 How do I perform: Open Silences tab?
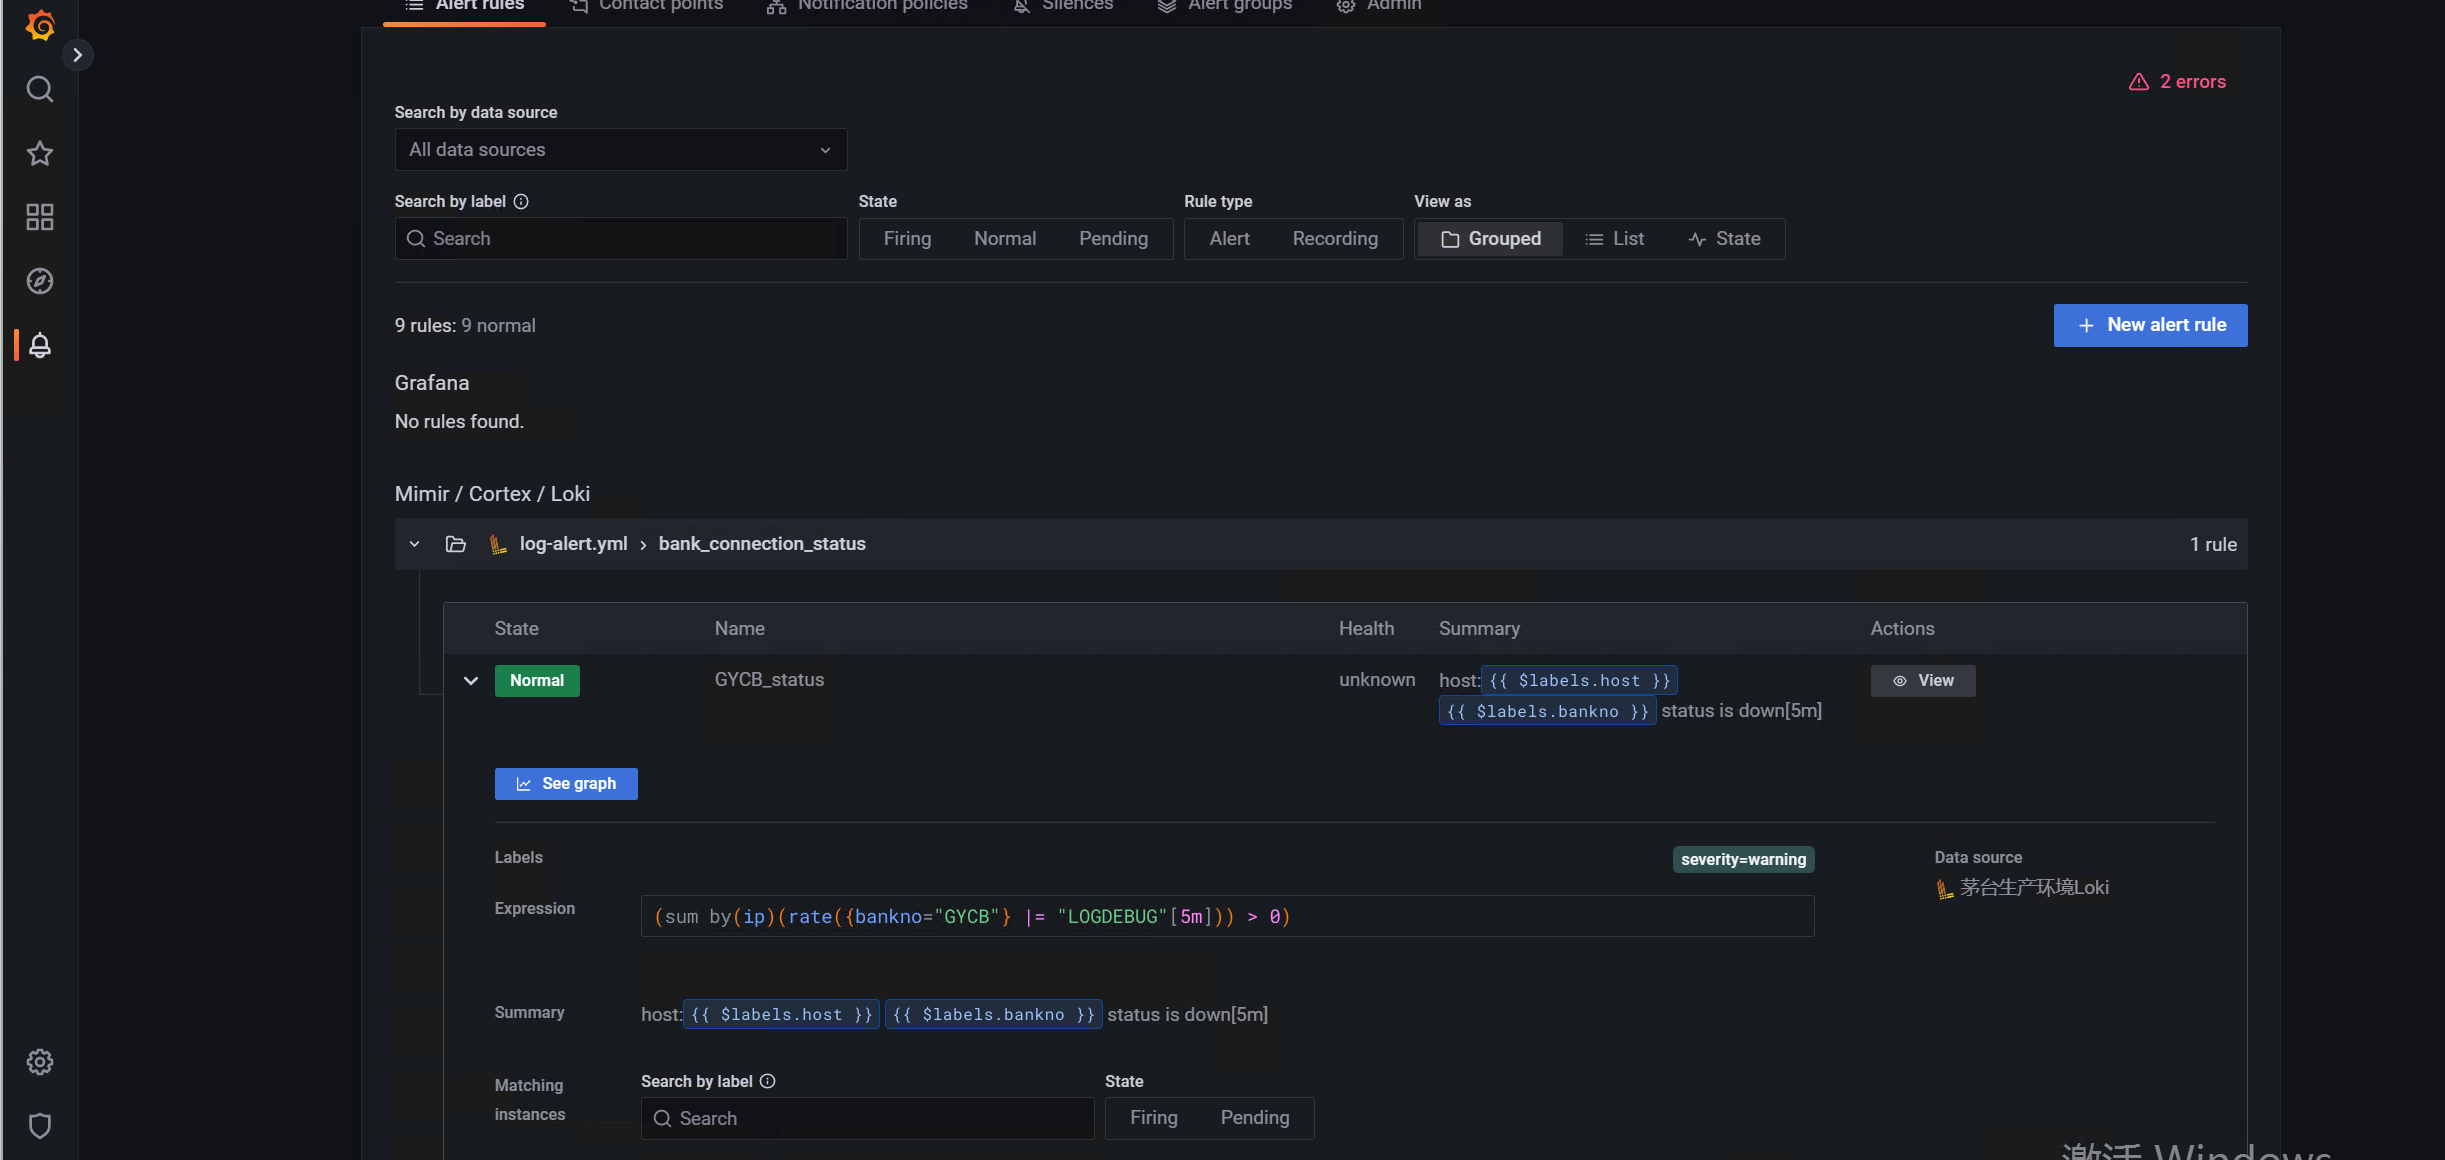click(x=1063, y=6)
